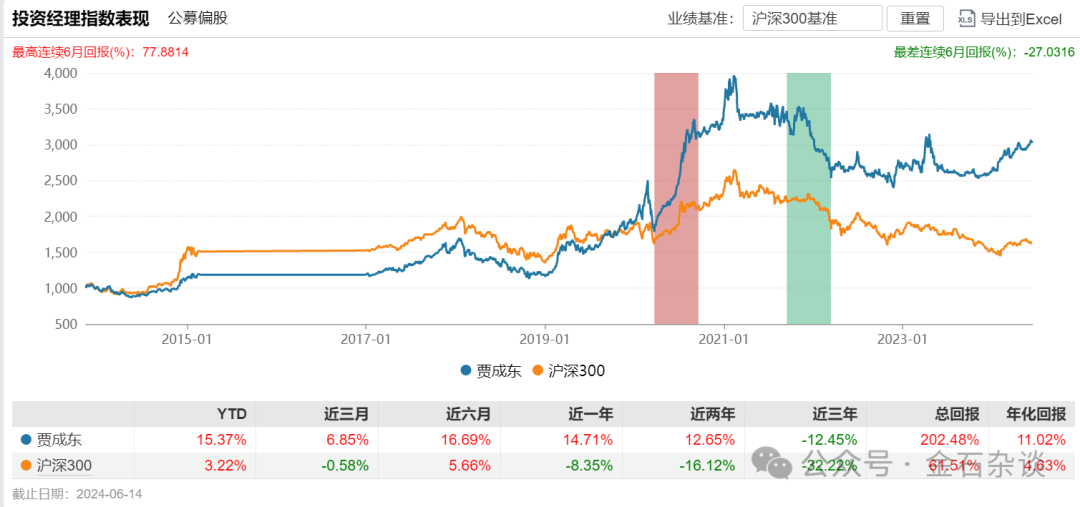Screen dimensions: 1080x507
Task: Toggle 沪深300 series in chart legend
Action: (568, 371)
